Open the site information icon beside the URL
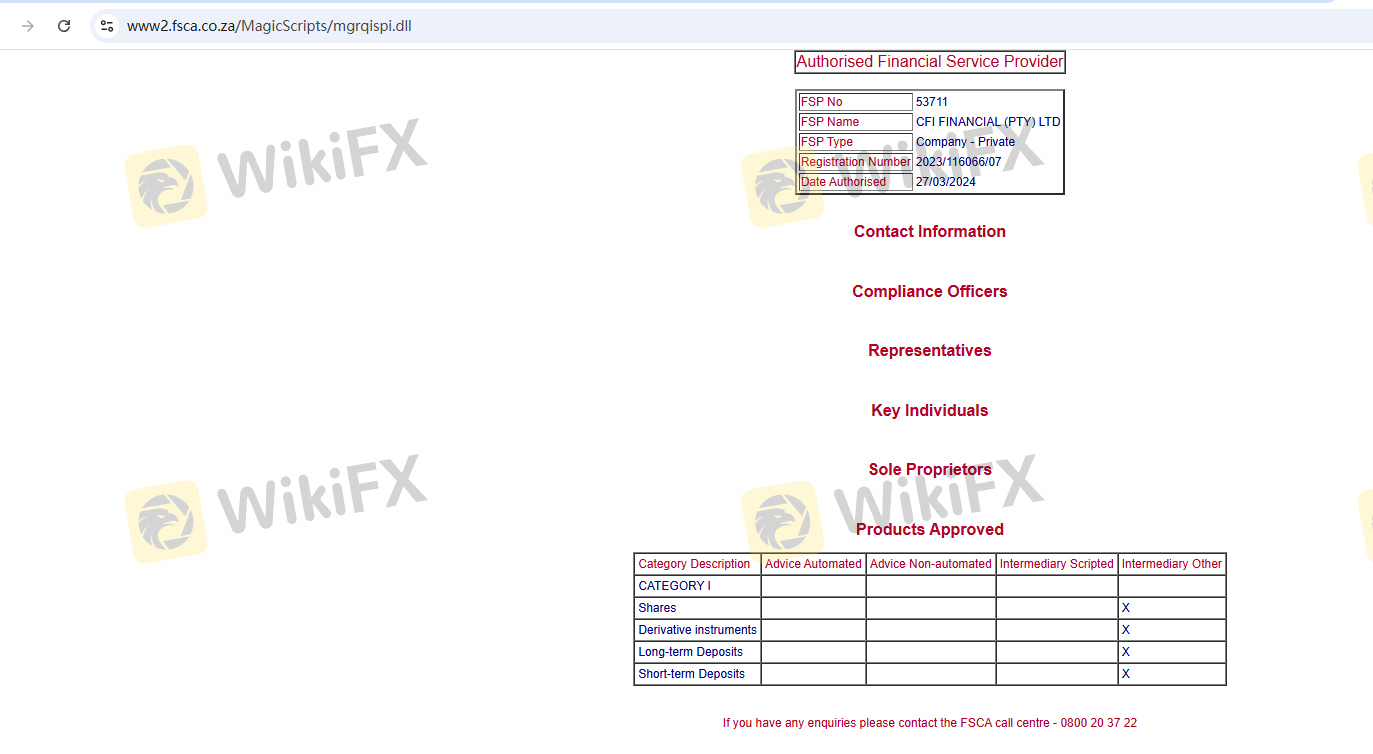The width and height of the screenshot is (1373, 754). tap(107, 26)
